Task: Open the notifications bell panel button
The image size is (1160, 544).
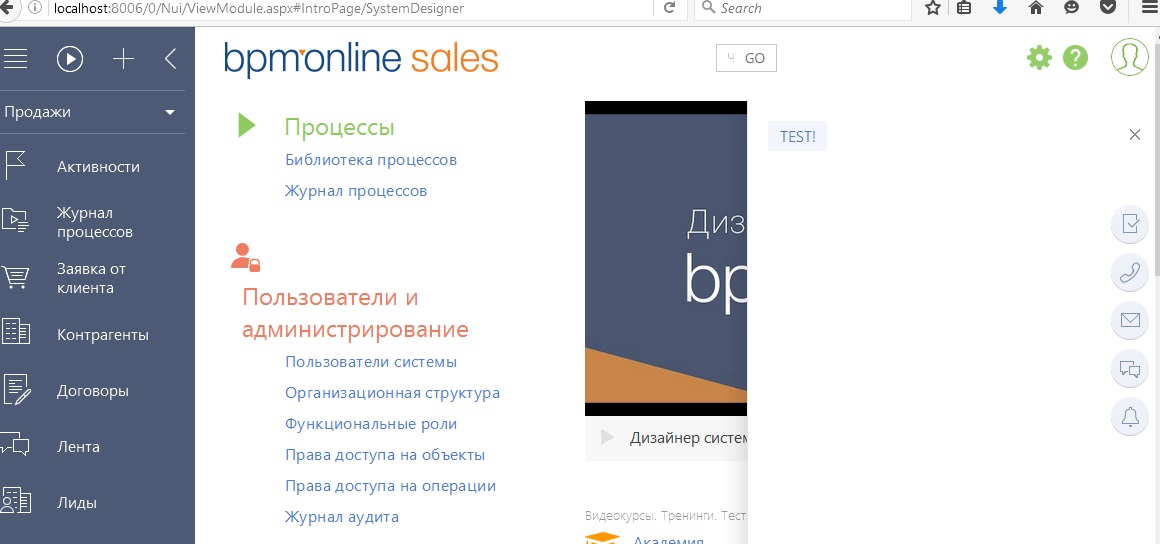Action: pyautogui.click(x=1130, y=417)
